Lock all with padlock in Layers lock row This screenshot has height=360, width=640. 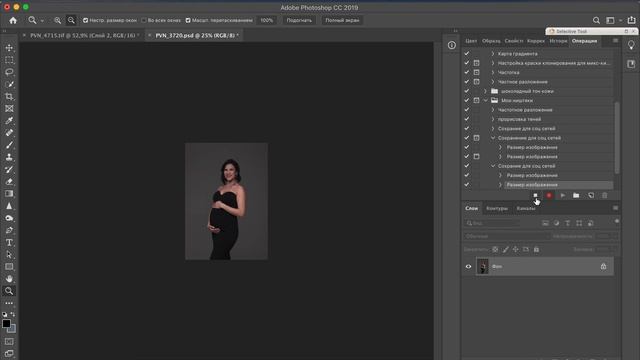pyautogui.click(x=536, y=249)
